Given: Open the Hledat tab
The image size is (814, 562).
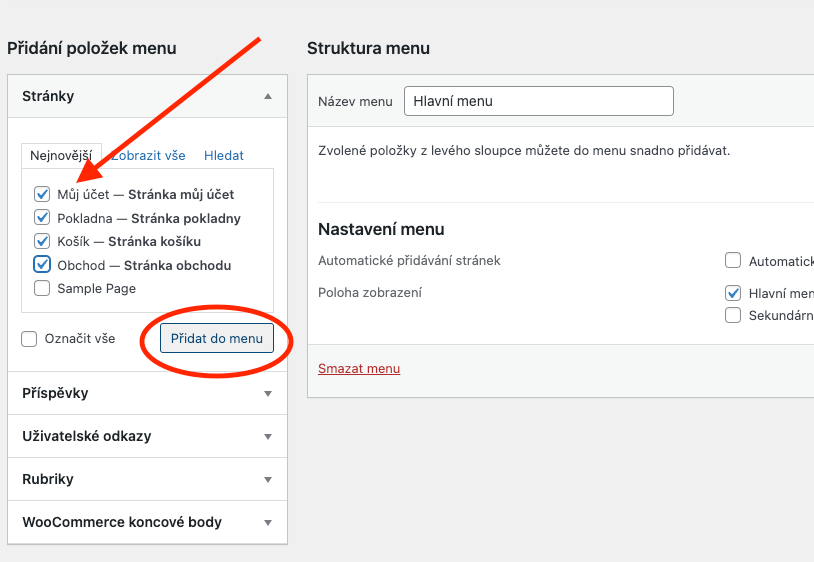Looking at the screenshot, I should [x=224, y=156].
